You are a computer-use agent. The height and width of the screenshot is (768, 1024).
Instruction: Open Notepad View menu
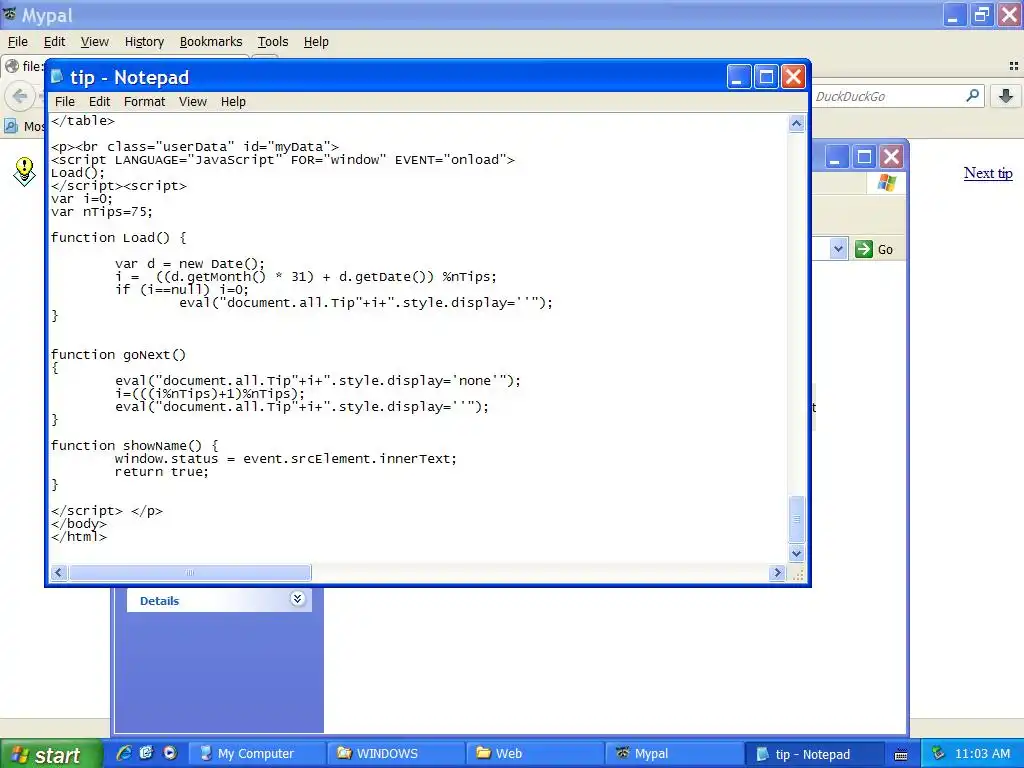(193, 102)
